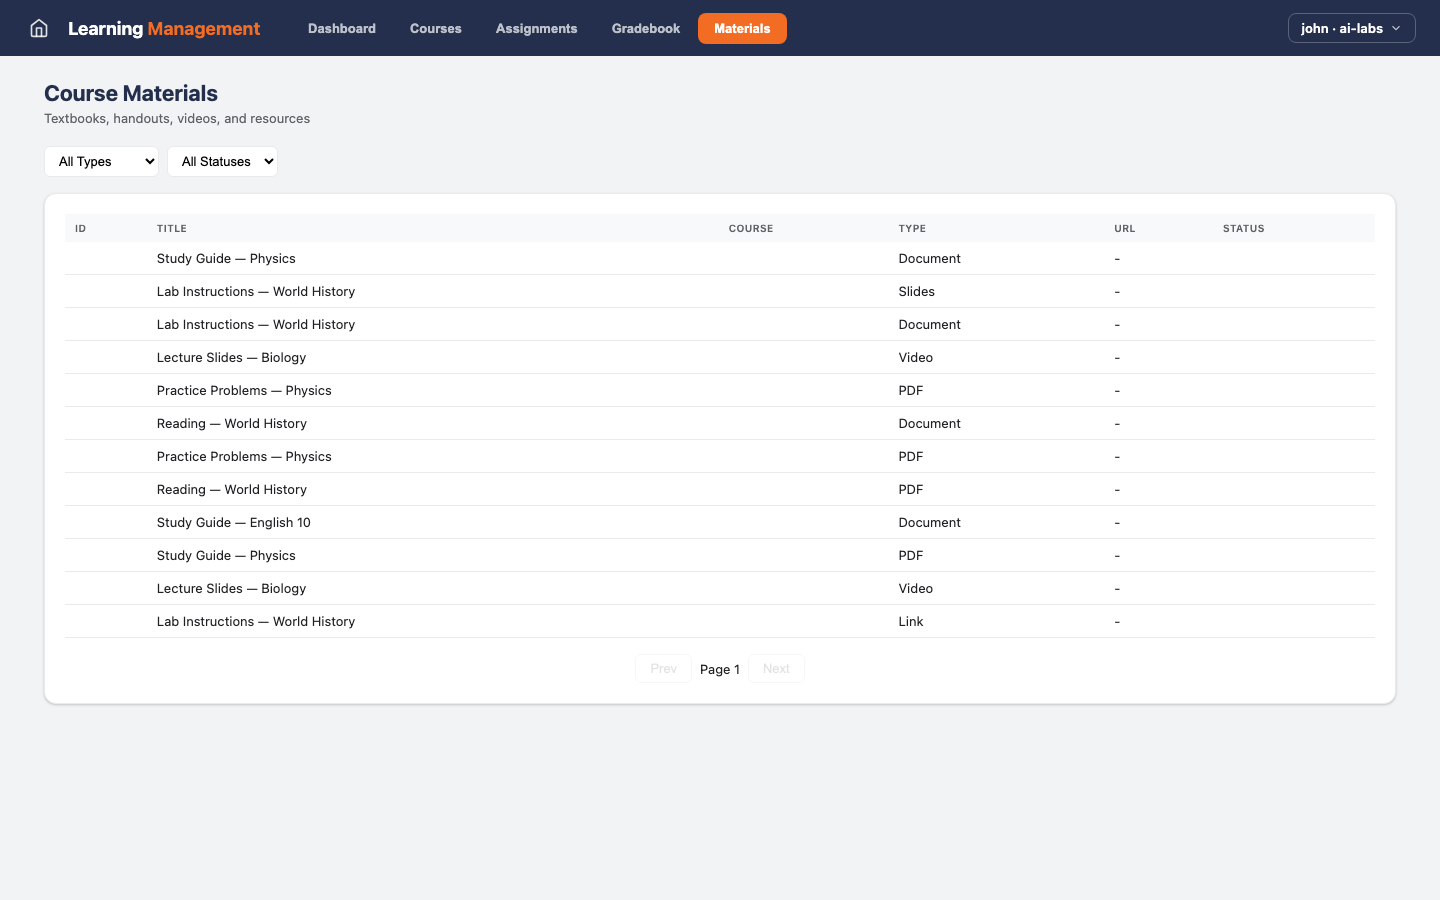Click the TYPE column header
The image size is (1440, 900).
(912, 228)
